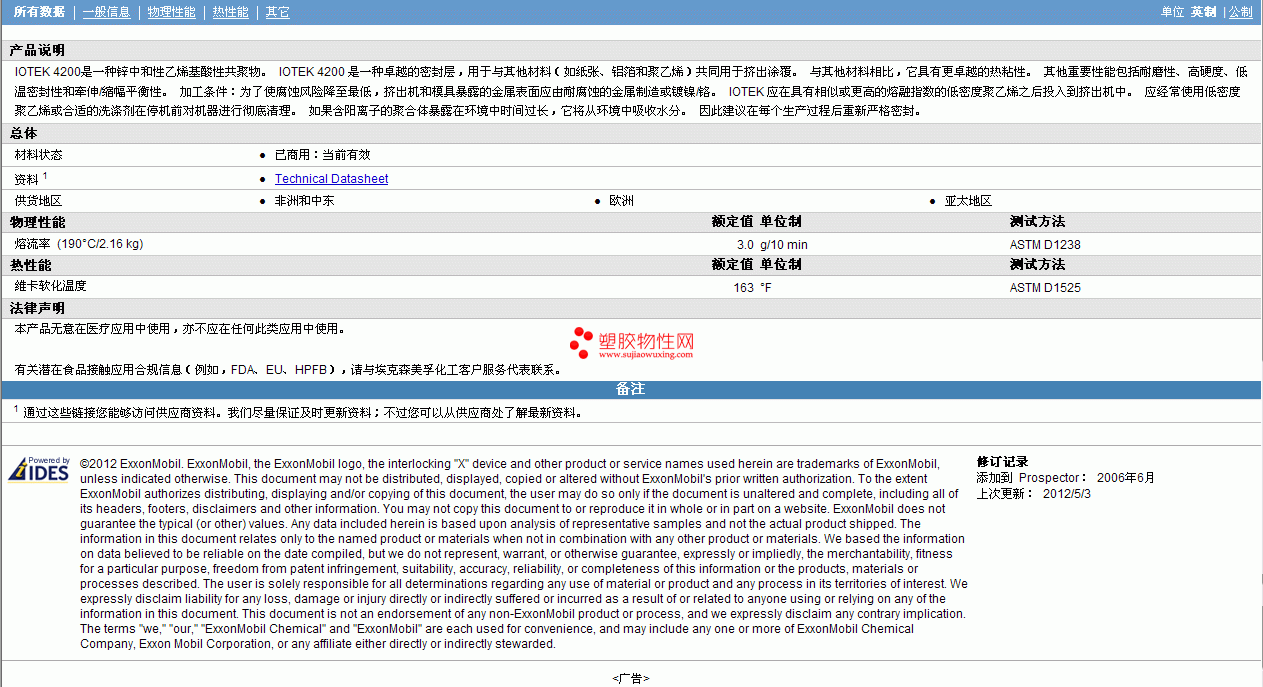
Task: Open the Technical Datasheet link
Action: click(331, 179)
